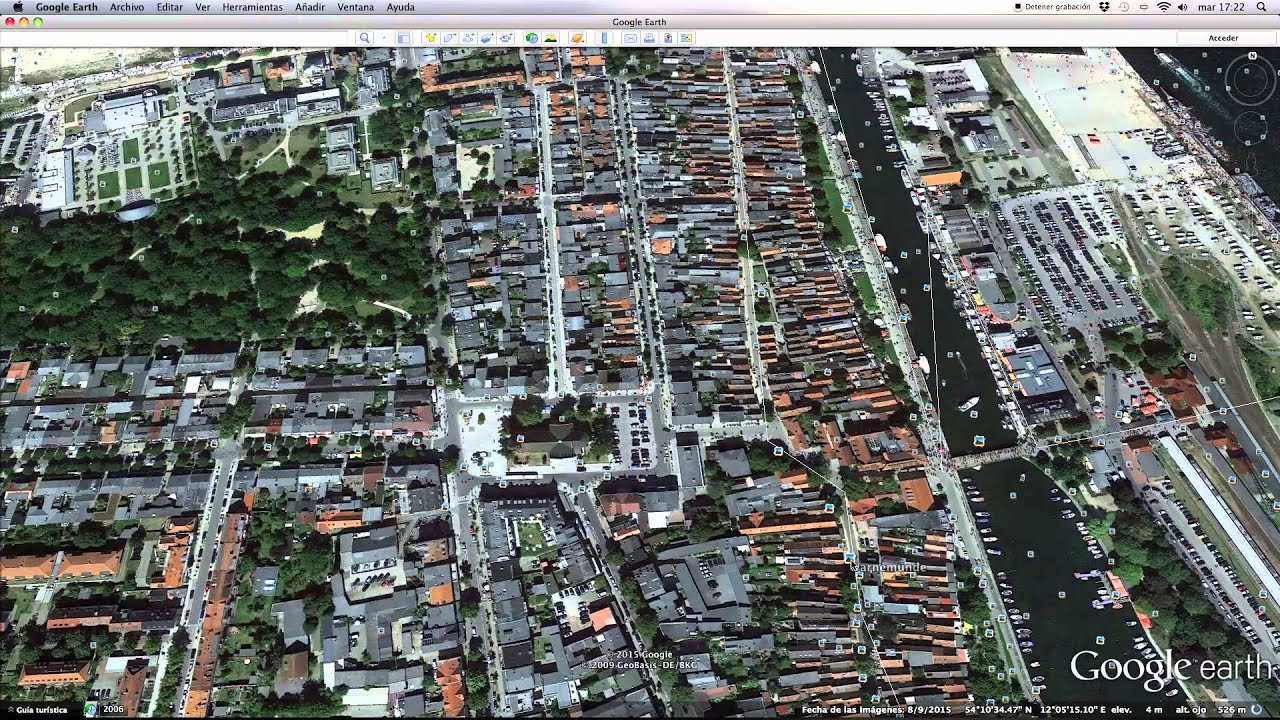Show historical imagery clock icon
The image size is (1280, 720).
click(x=532, y=38)
